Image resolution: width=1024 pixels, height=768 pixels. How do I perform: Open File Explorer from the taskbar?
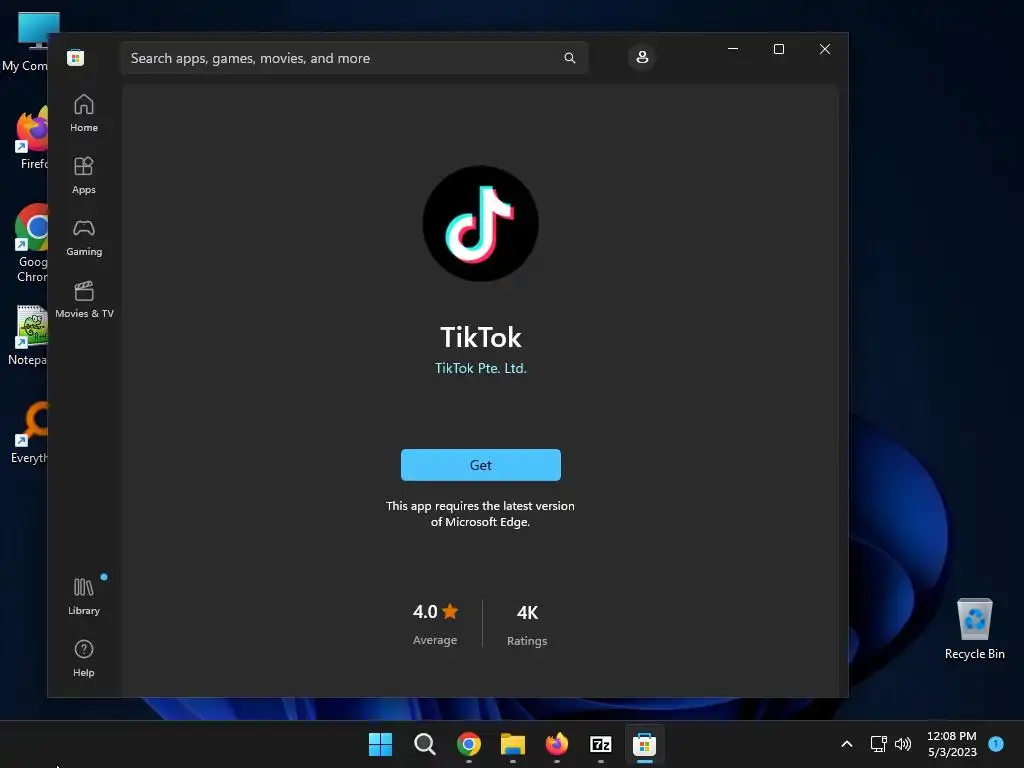(513, 744)
